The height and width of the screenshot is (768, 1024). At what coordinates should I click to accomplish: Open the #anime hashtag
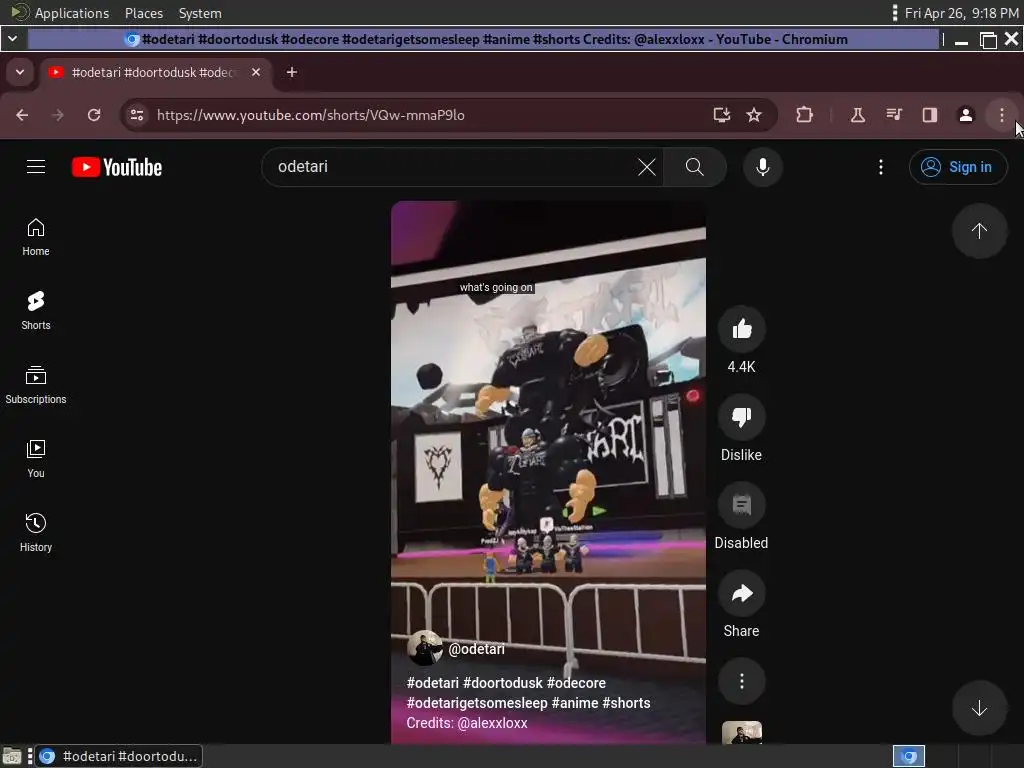pyautogui.click(x=575, y=703)
